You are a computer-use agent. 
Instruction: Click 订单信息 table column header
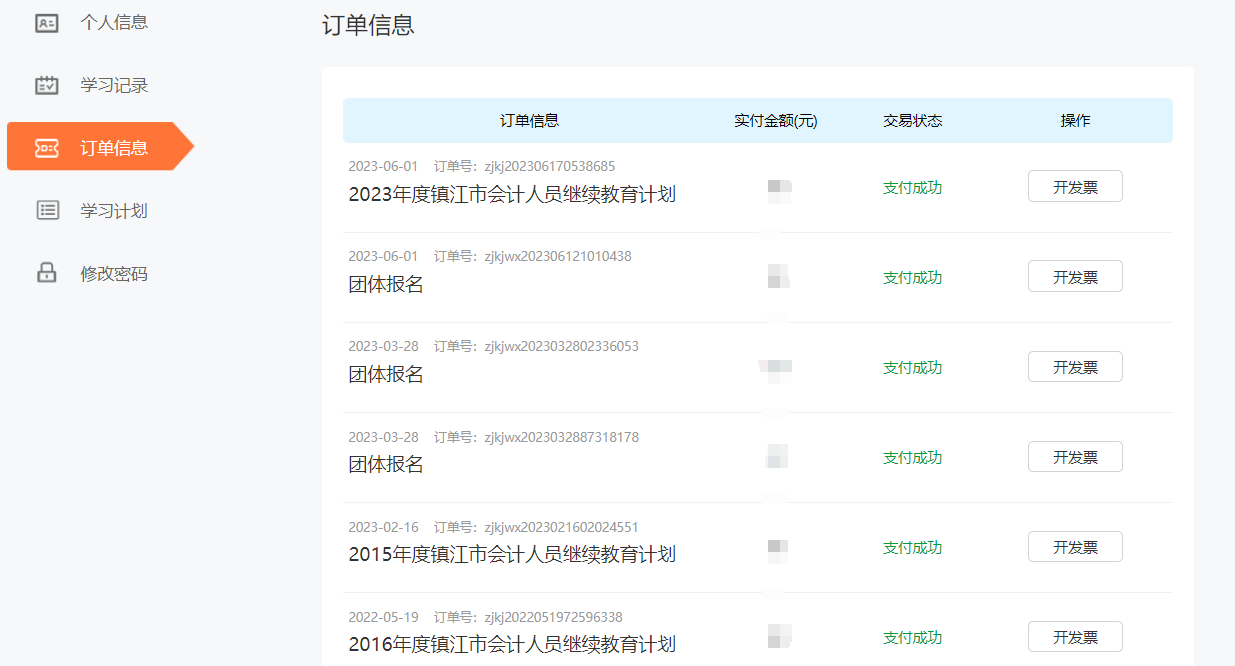[529, 120]
